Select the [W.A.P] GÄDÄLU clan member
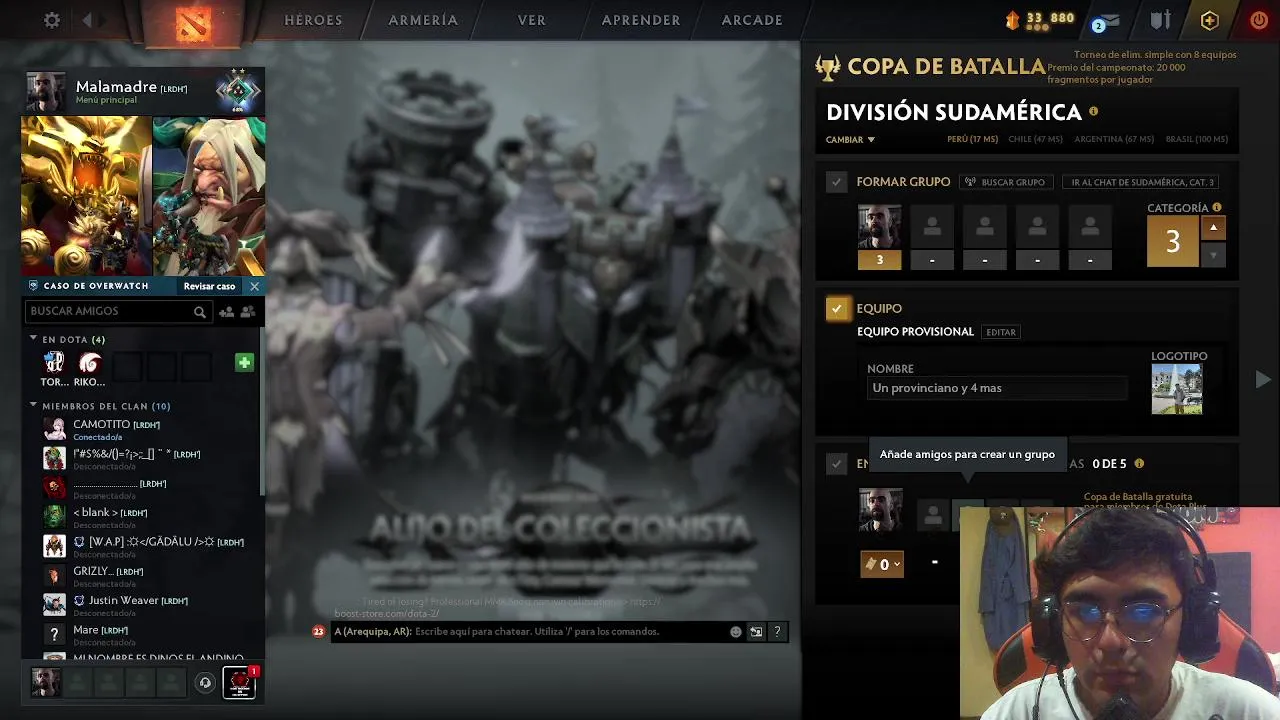1280x720 pixels. click(x=142, y=546)
